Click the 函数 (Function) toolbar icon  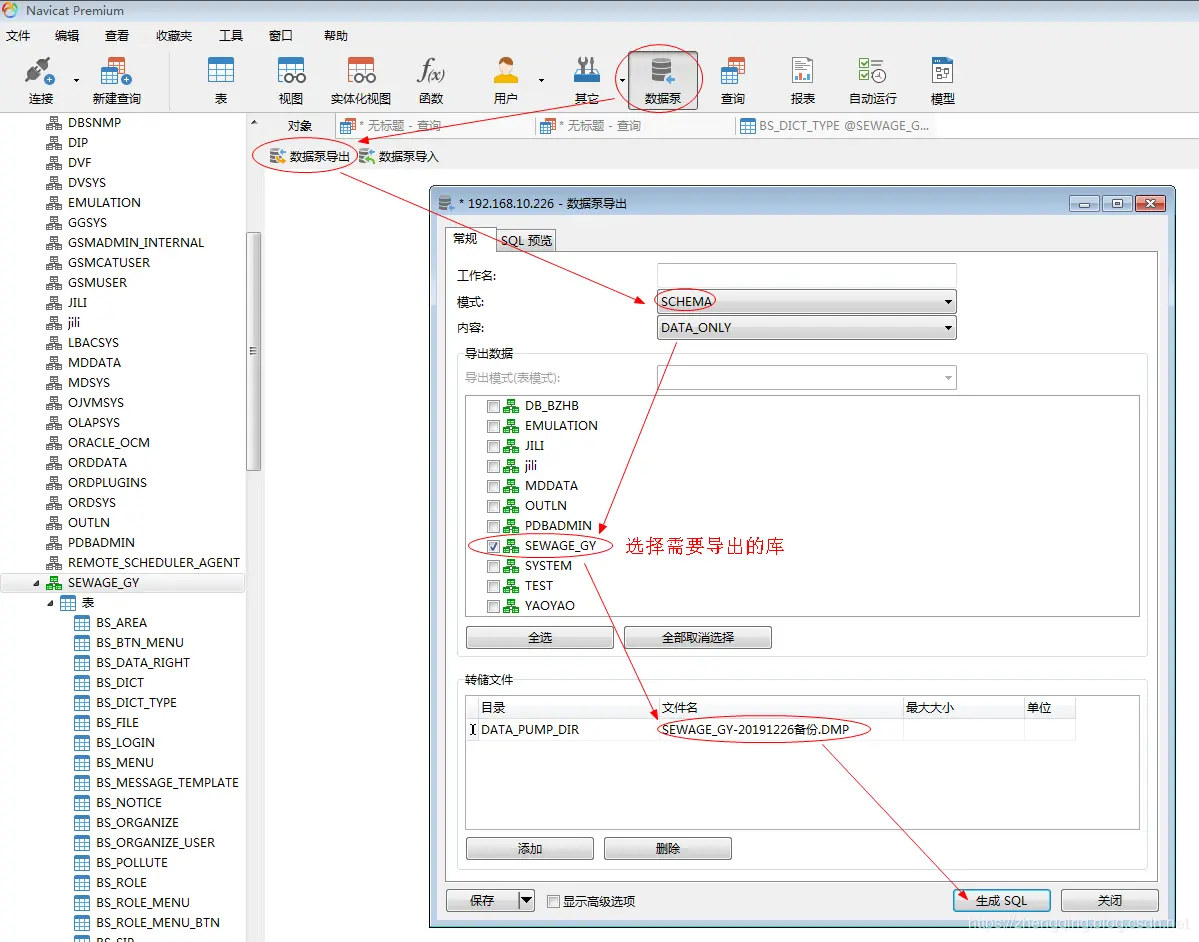tap(431, 80)
